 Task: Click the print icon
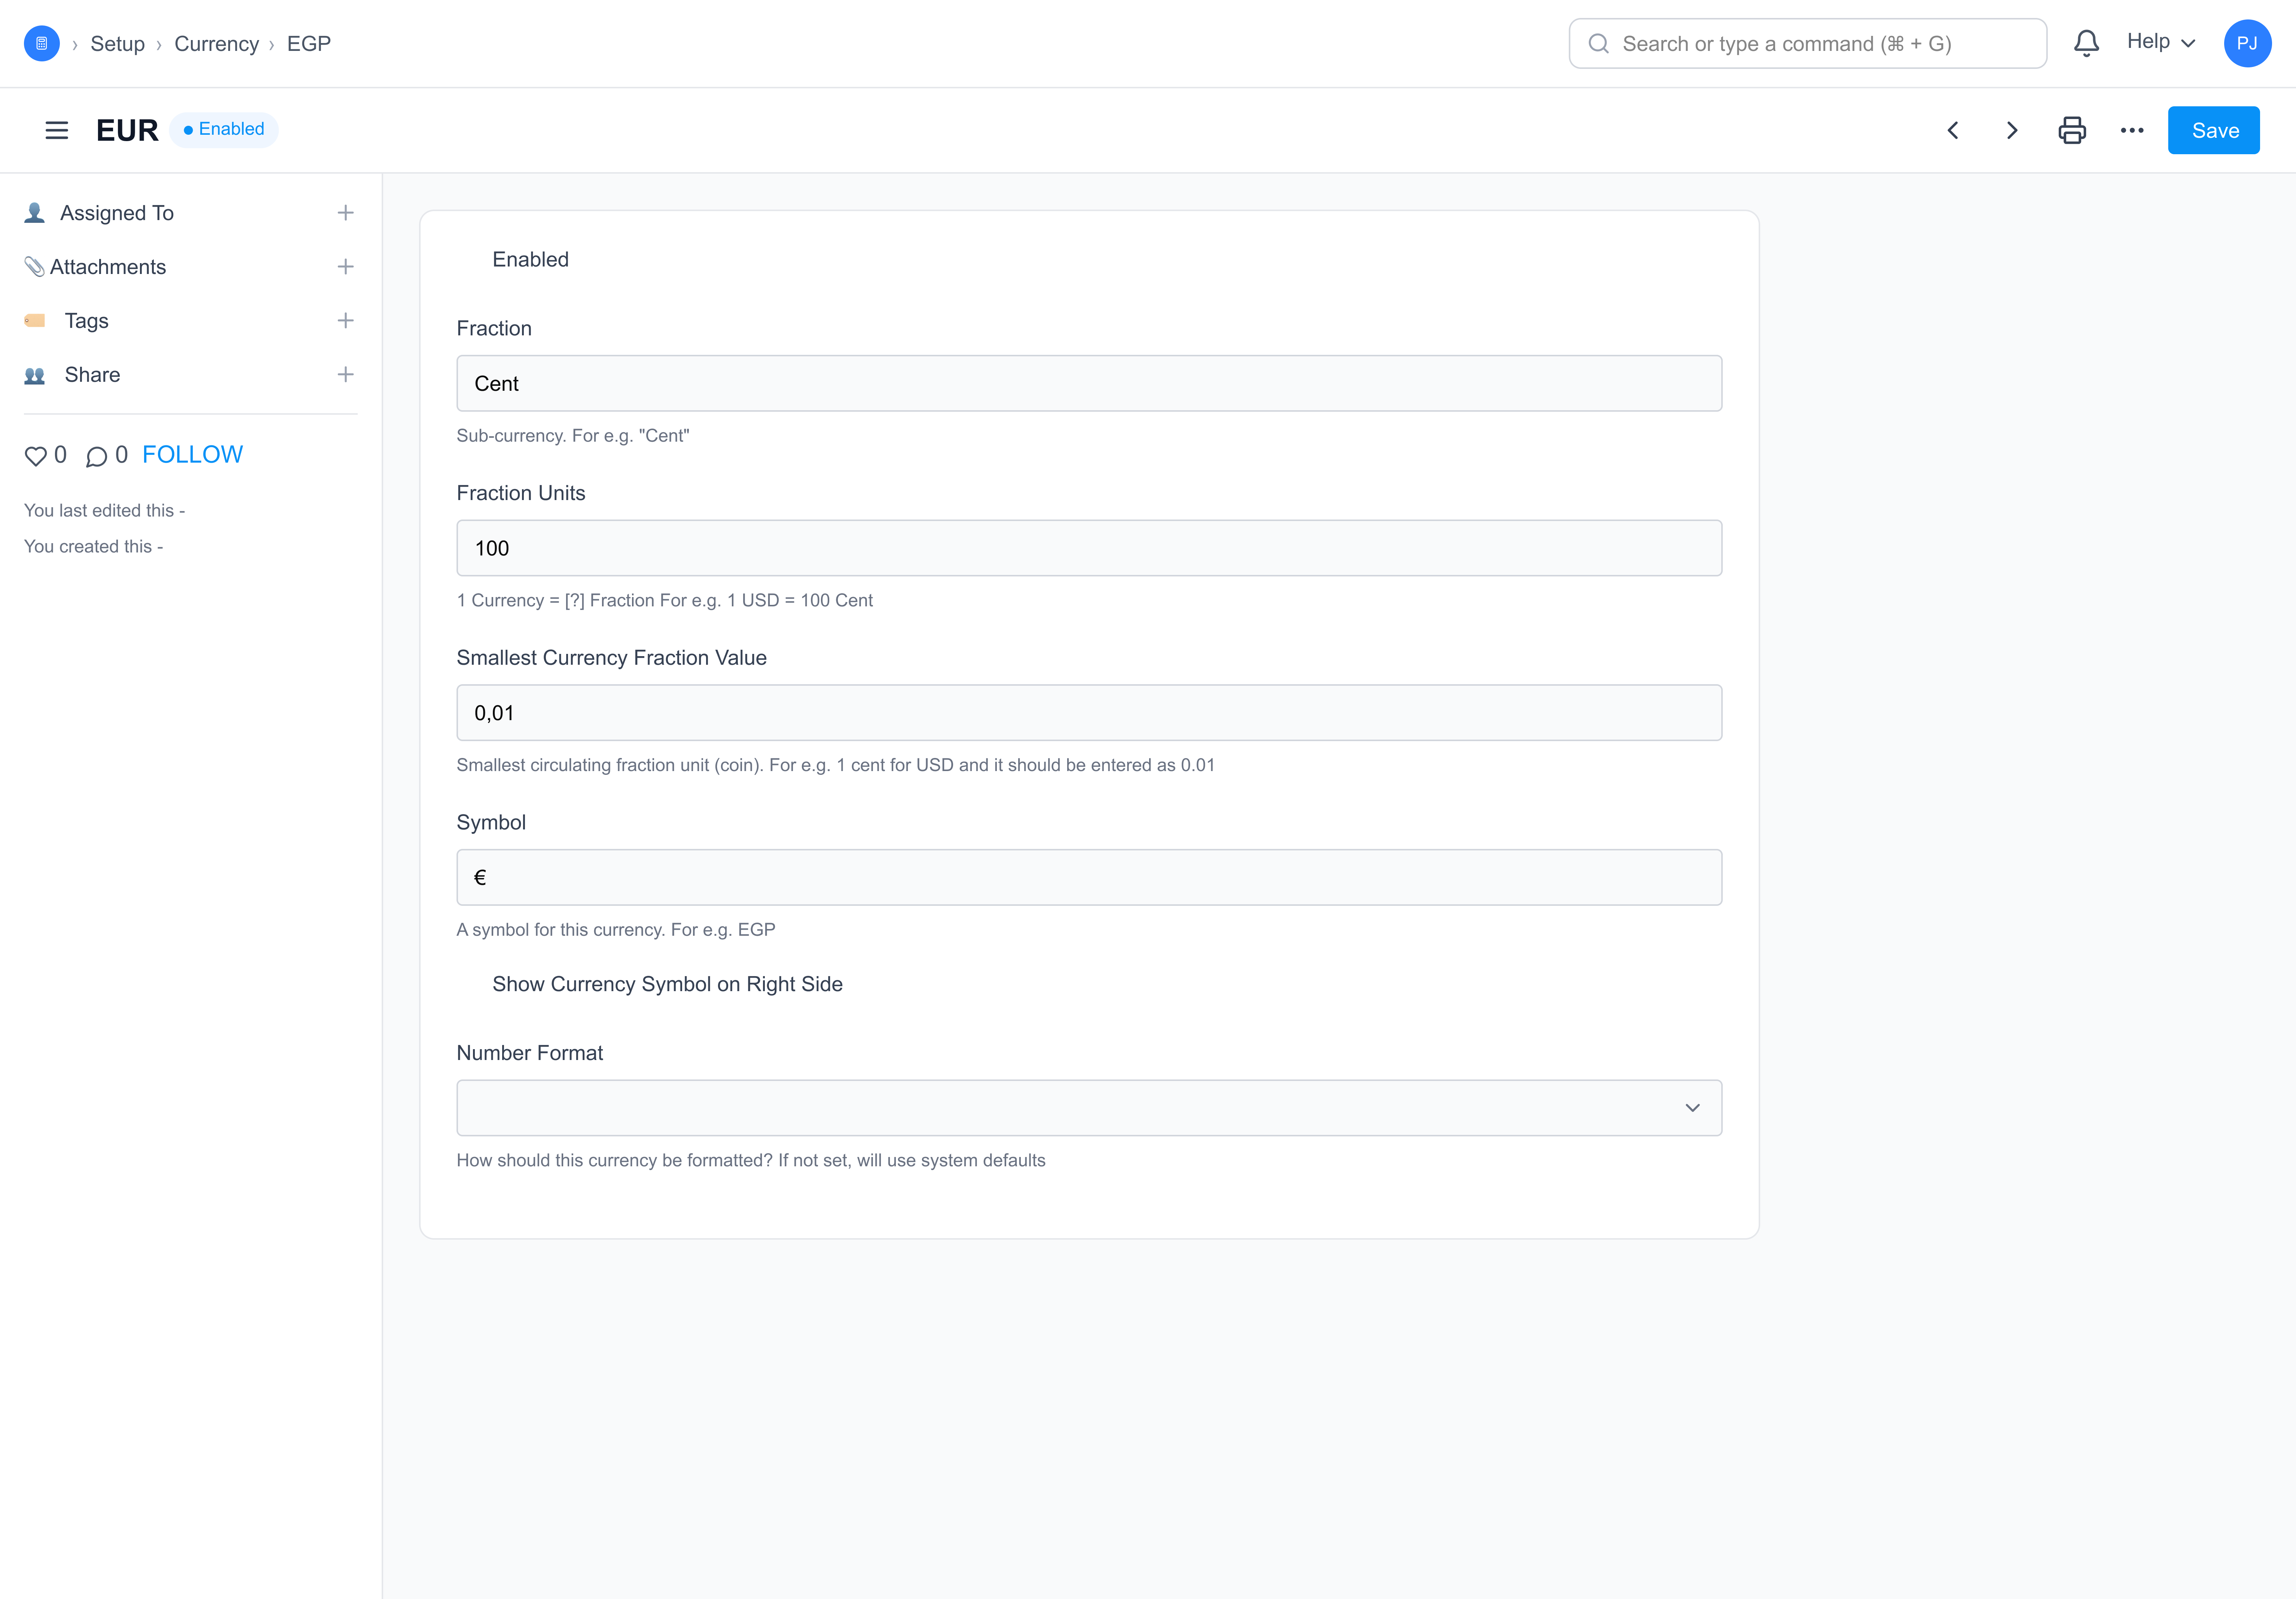(x=2071, y=130)
